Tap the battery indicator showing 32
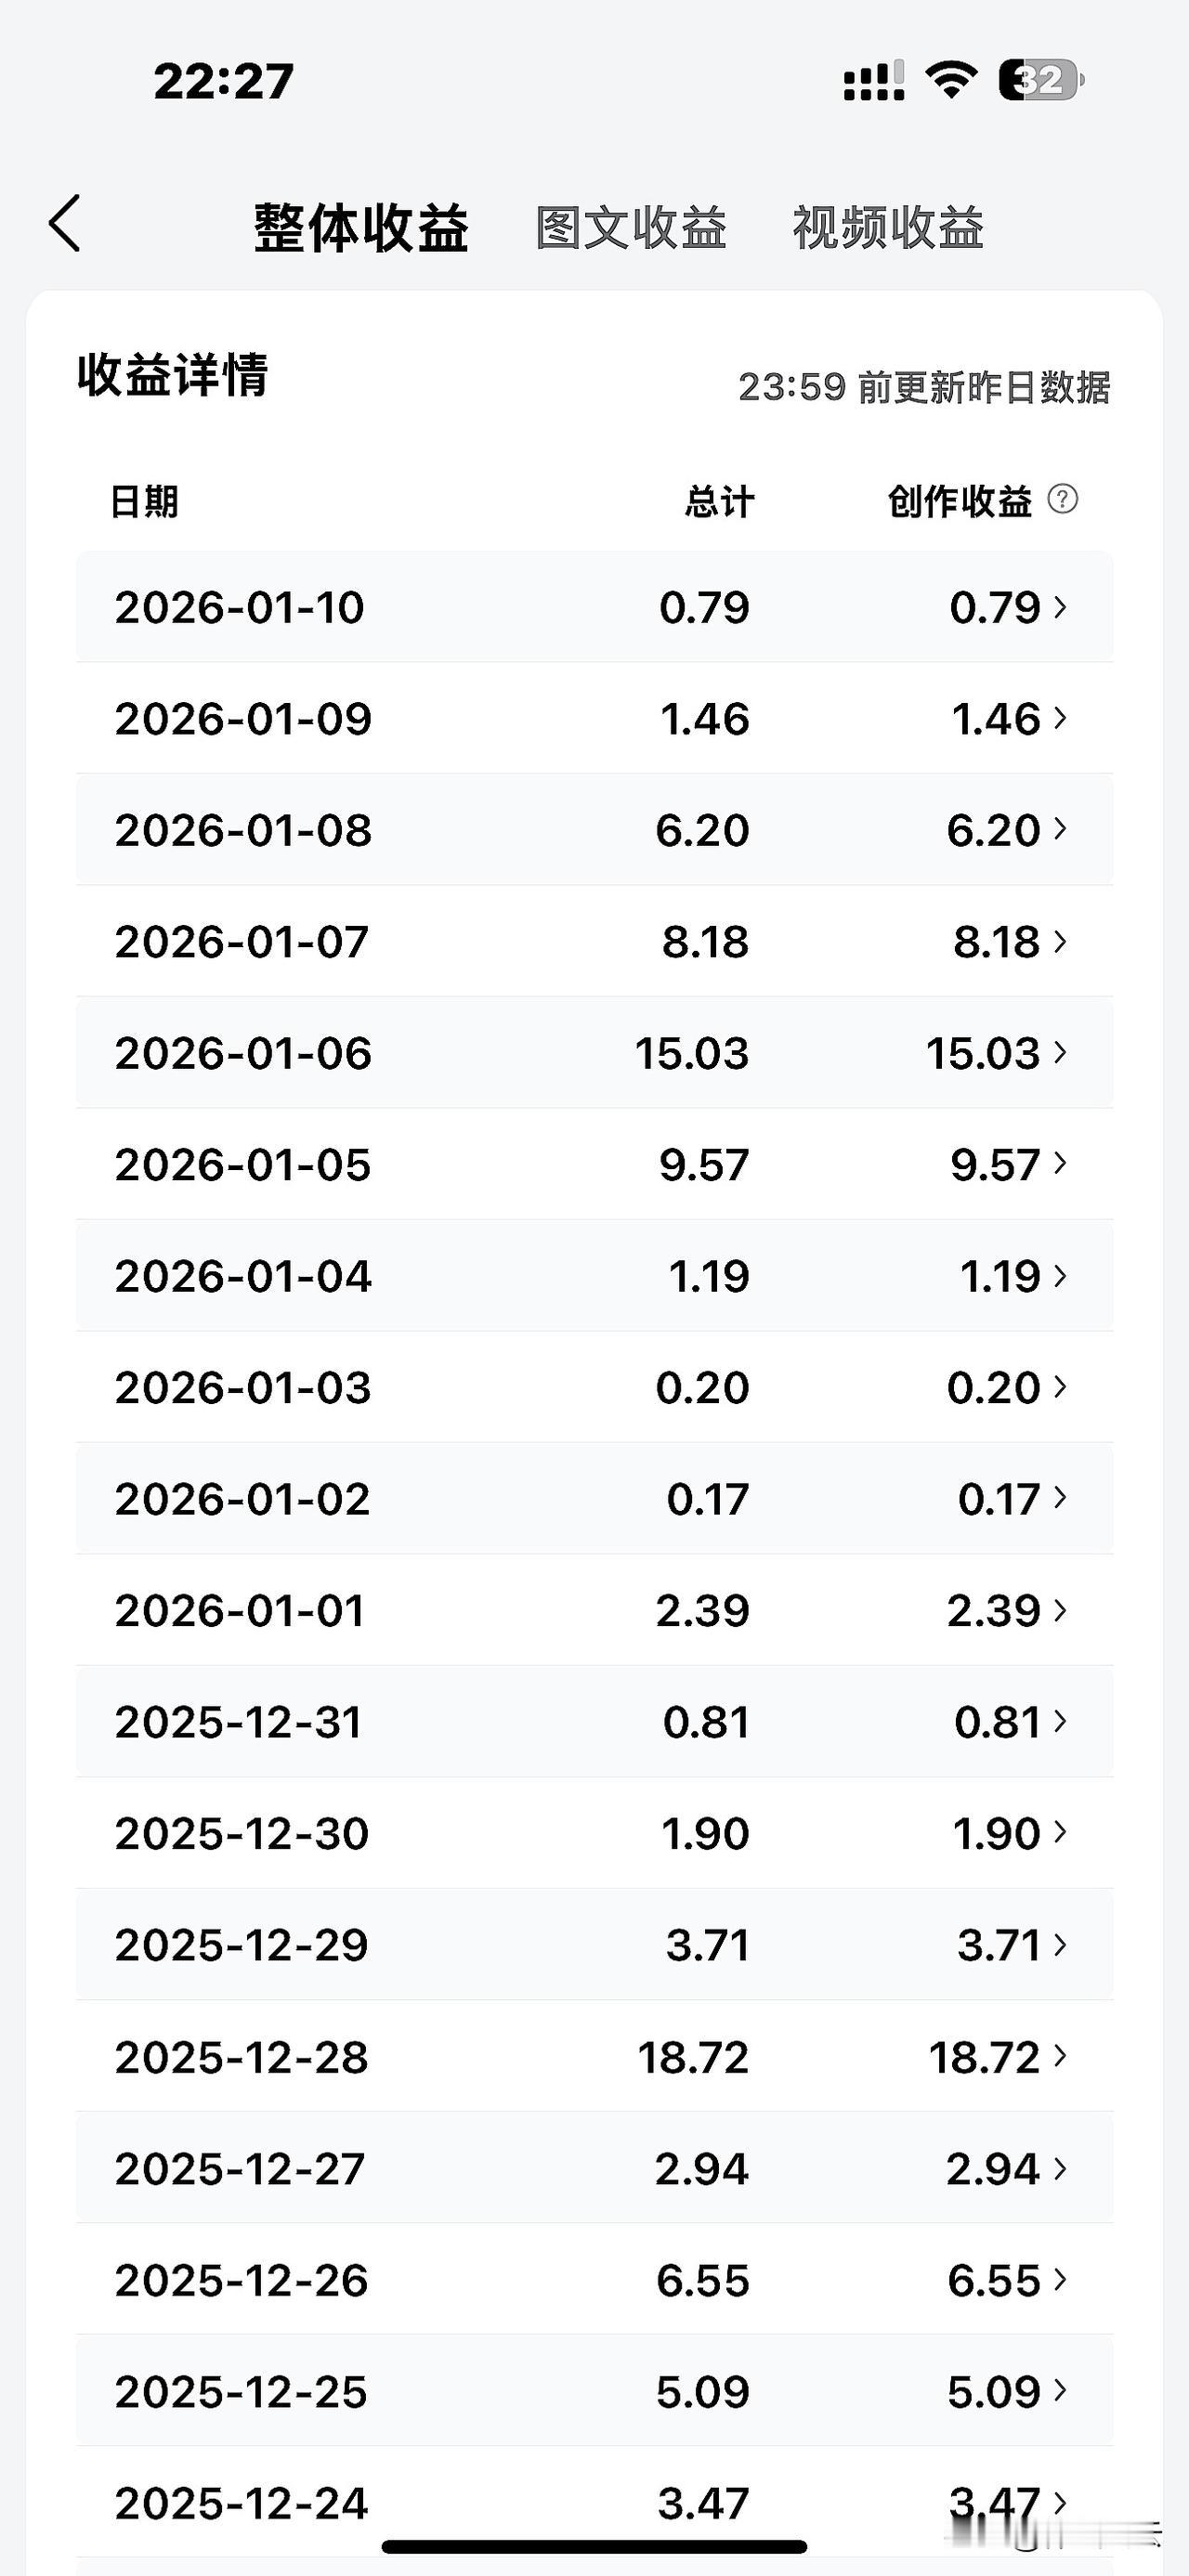Image resolution: width=1189 pixels, height=2576 pixels. pos(1041,80)
